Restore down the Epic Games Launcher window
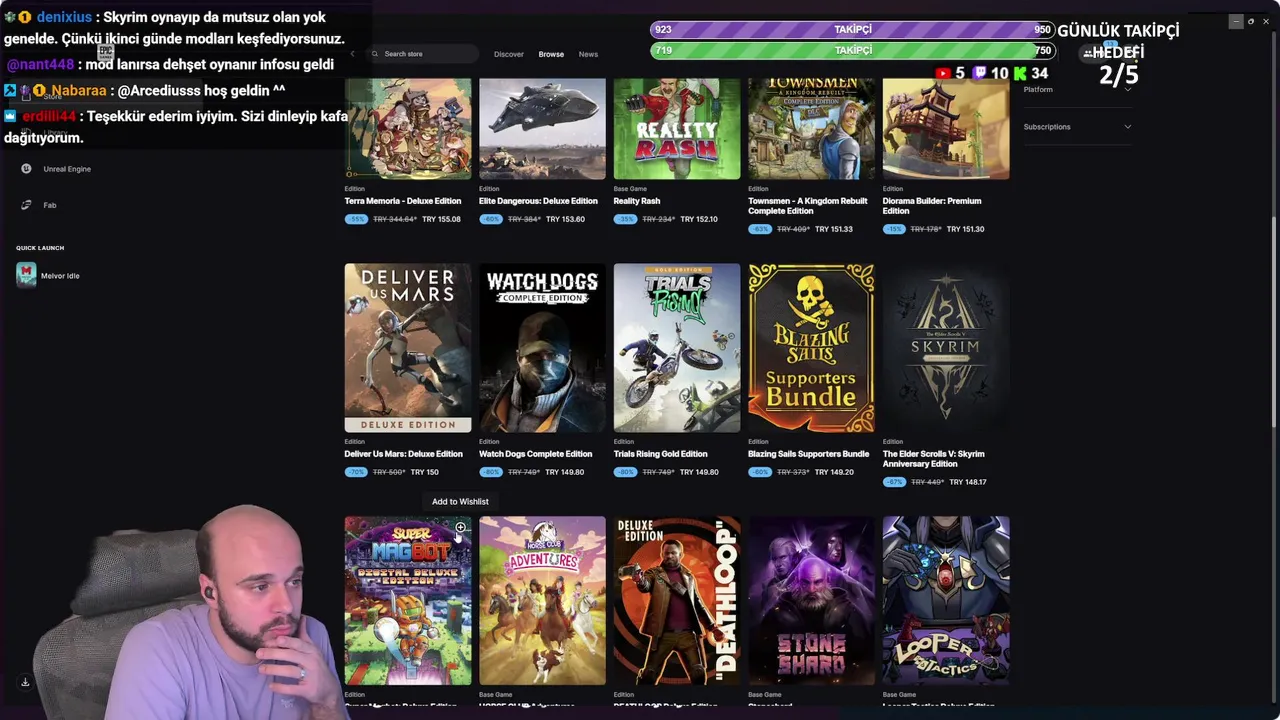1280x720 pixels. (1251, 21)
